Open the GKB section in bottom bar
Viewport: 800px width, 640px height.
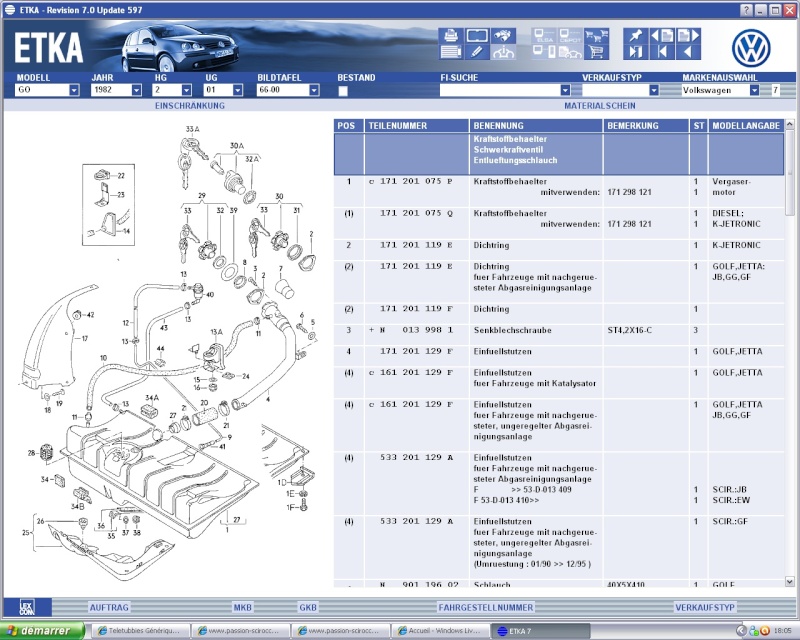308,607
